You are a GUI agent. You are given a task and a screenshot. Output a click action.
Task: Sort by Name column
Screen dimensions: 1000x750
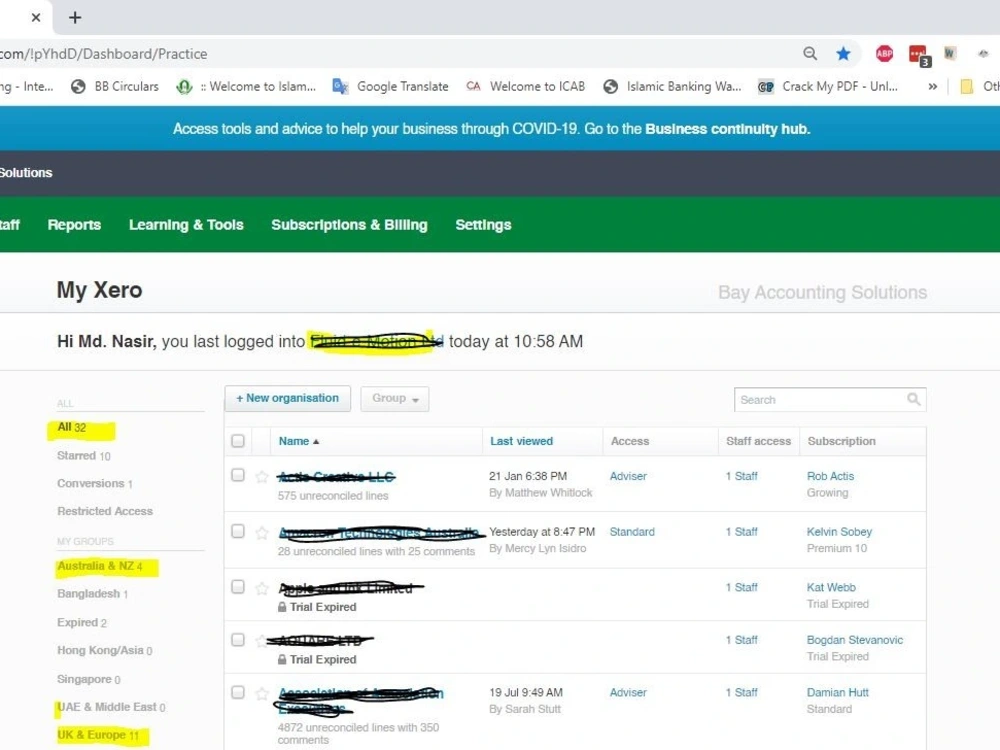tap(298, 441)
